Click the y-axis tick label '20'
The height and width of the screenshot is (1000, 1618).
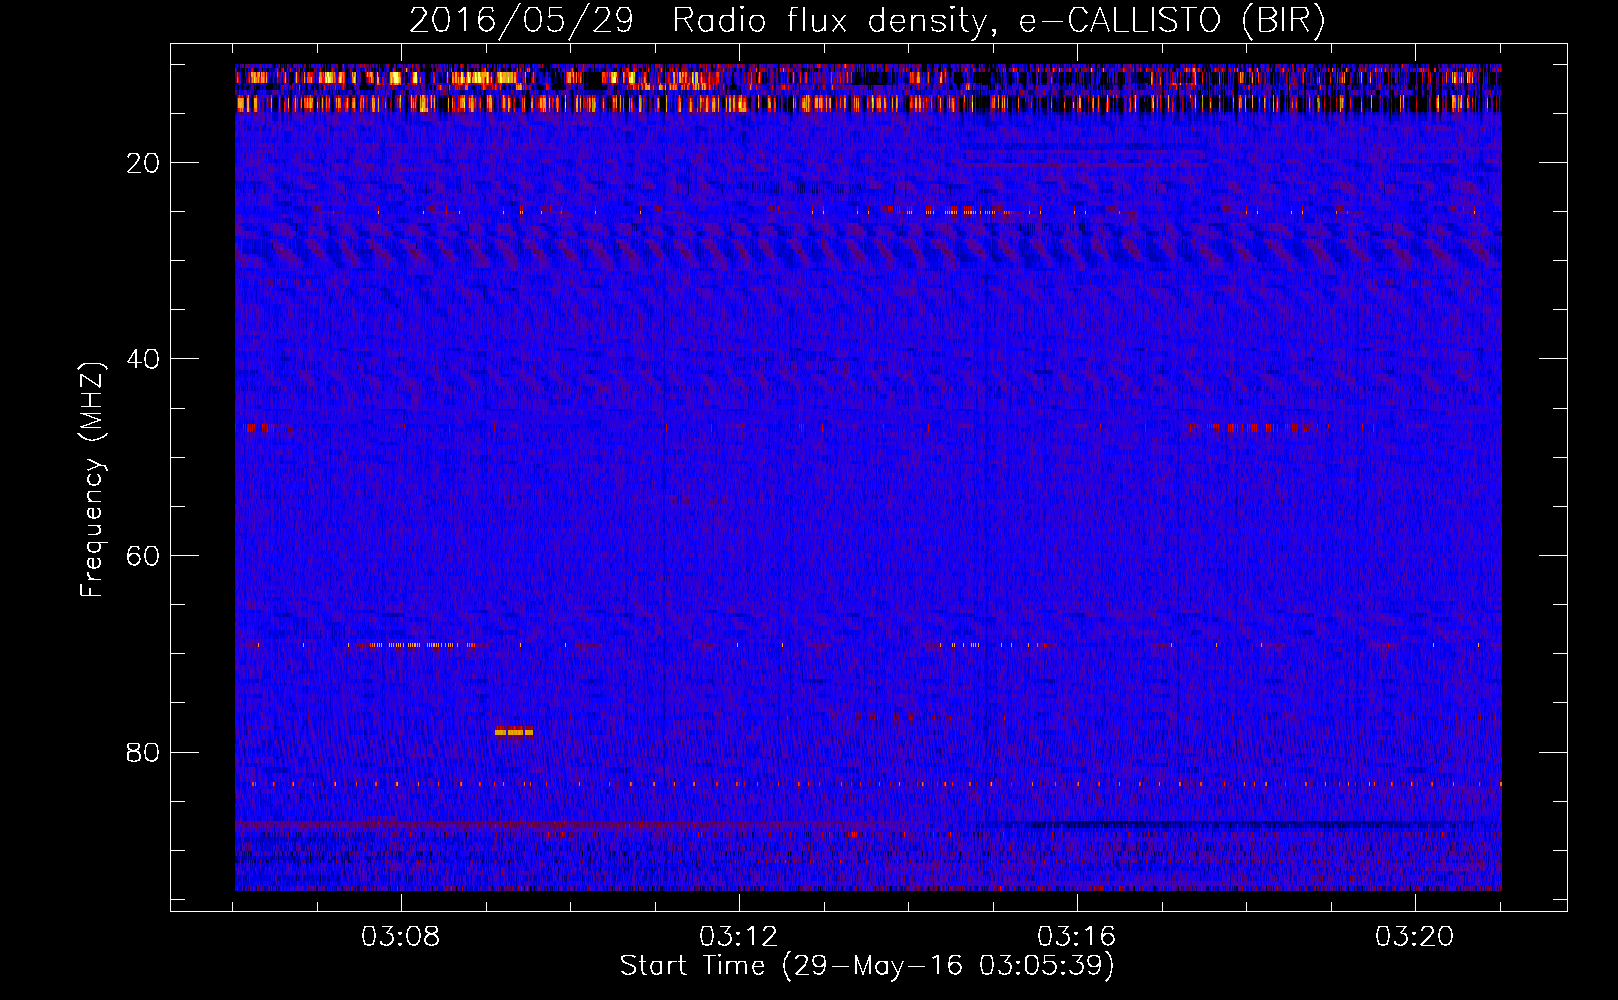(x=143, y=163)
